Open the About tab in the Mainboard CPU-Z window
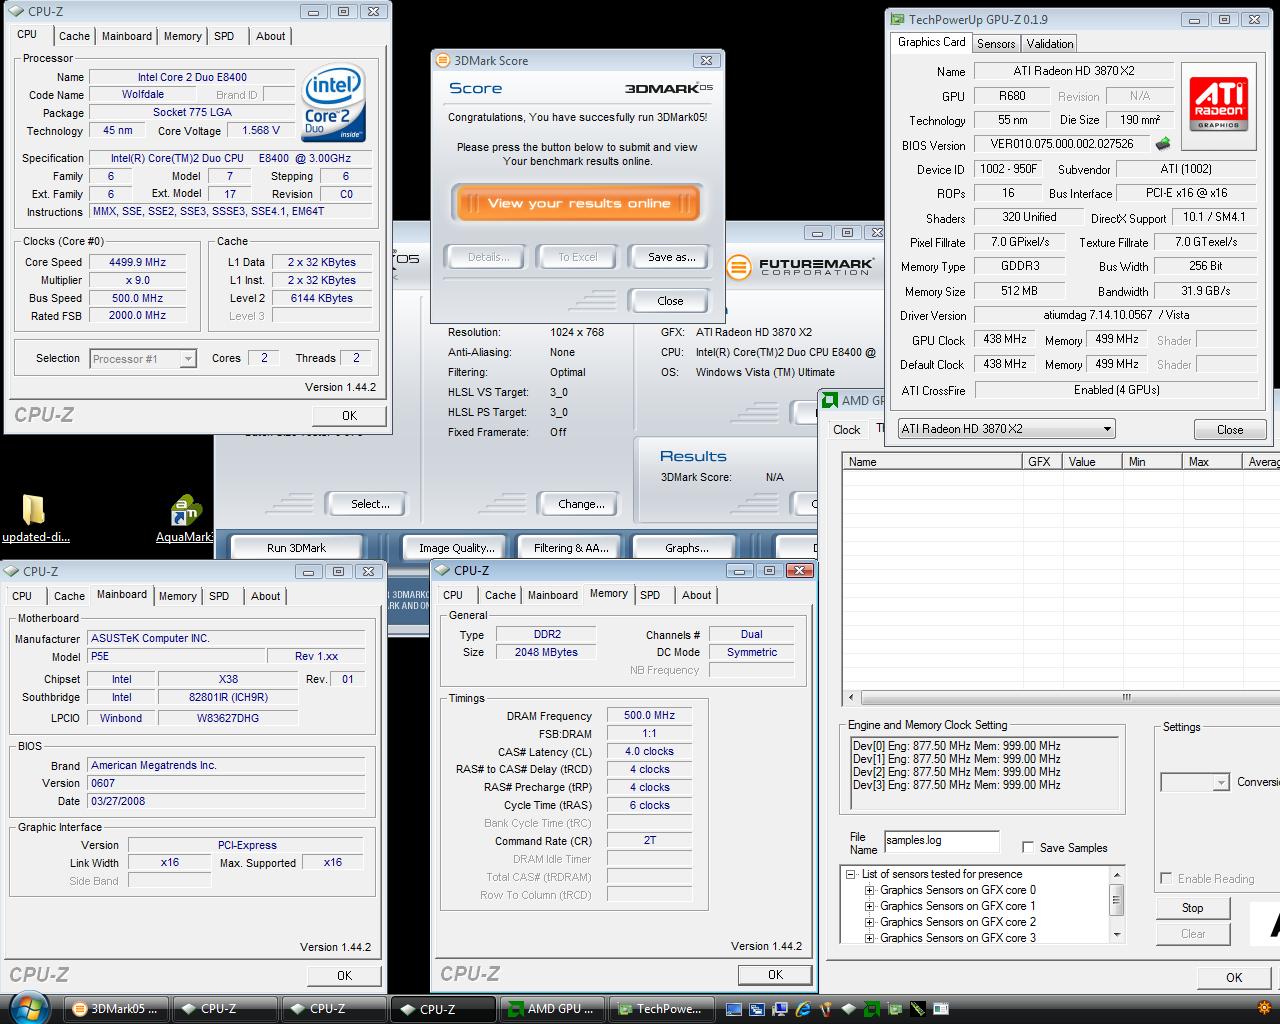 click(x=266, y=596)
